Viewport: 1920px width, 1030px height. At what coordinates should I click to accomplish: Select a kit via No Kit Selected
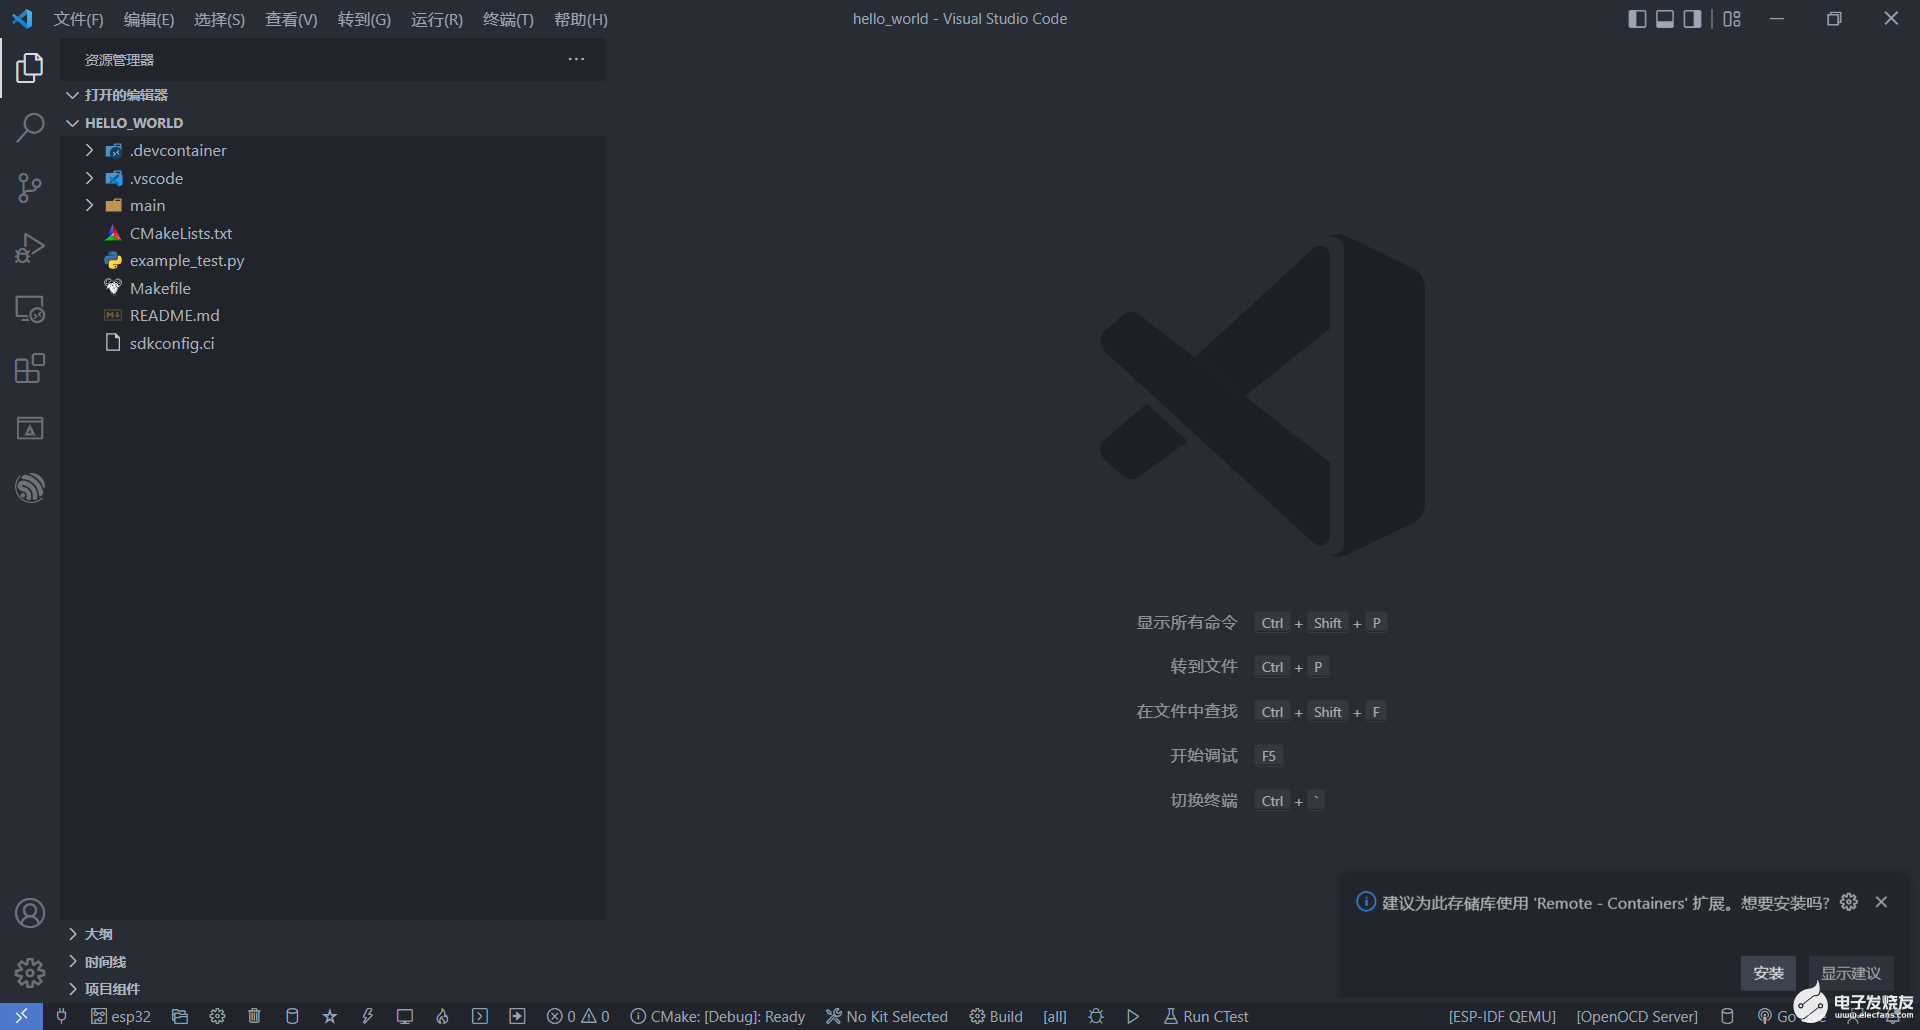point(887,1016)
